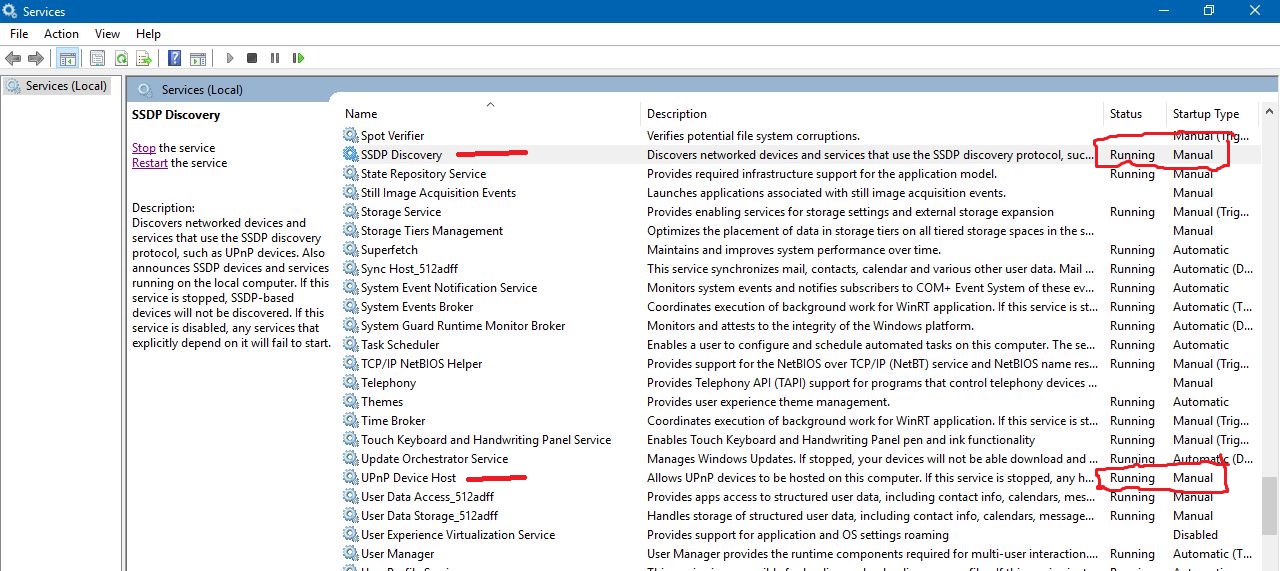1280x571 pixels.
Task: Click the Refresh toolbar icon
Action: click(x=121, y=58)
